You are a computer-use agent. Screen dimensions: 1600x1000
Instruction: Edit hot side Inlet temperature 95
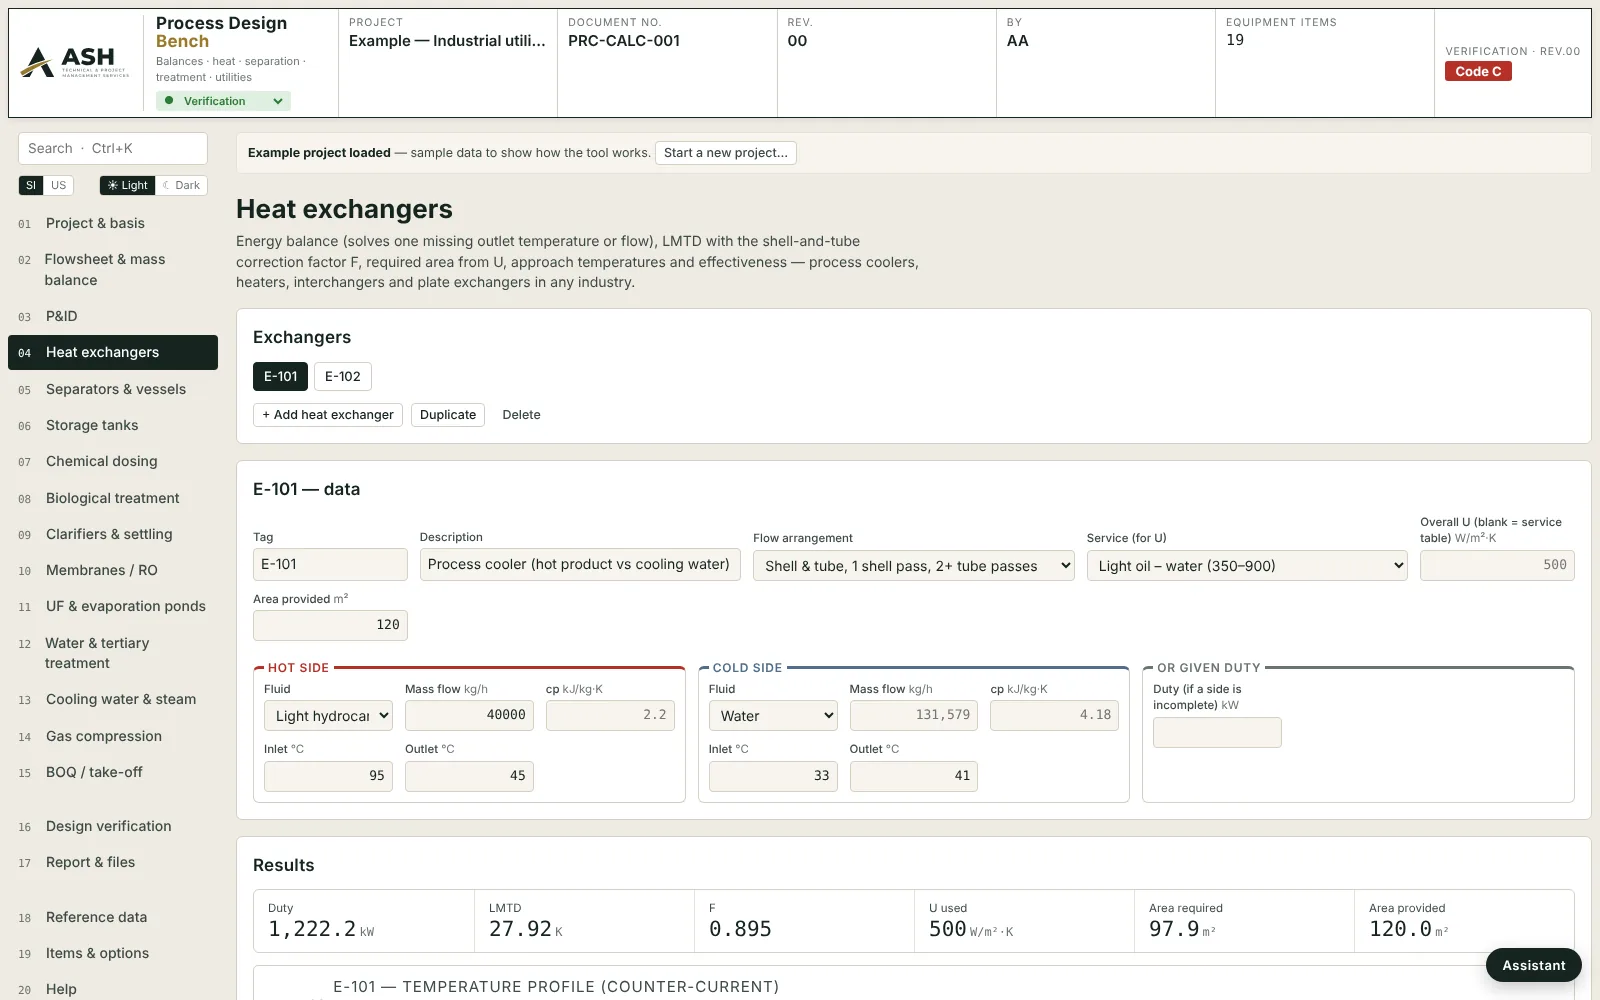click(328, 776)
